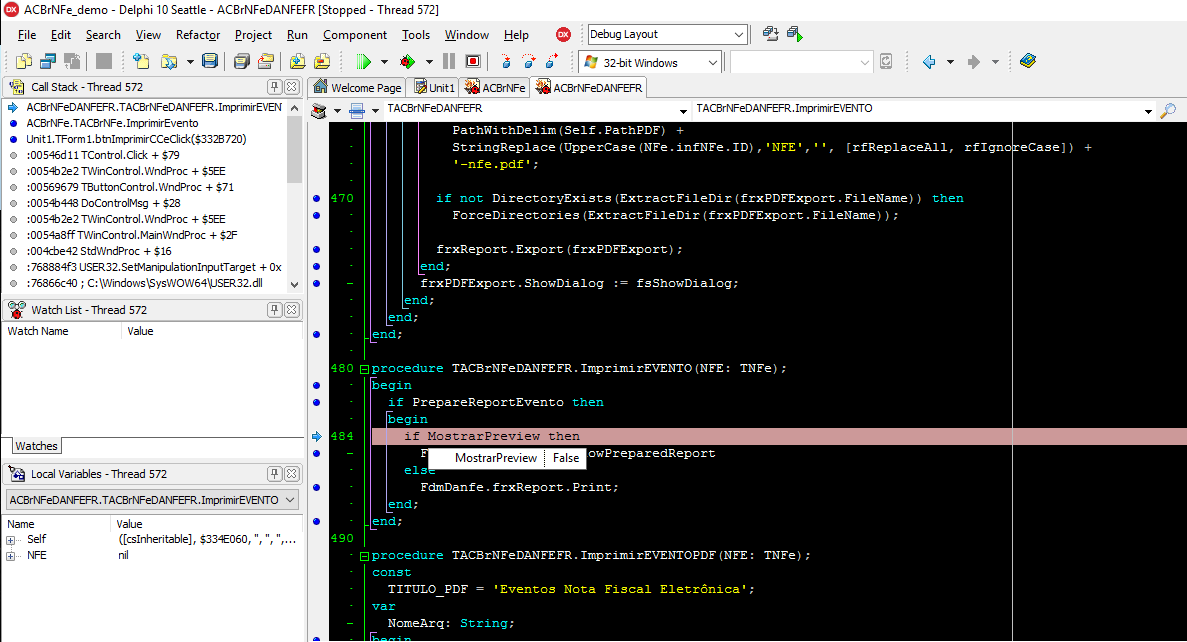Click the magnifier search icon in editor
Viewport: 1187px width, 642px height.
pos(1168,111)
